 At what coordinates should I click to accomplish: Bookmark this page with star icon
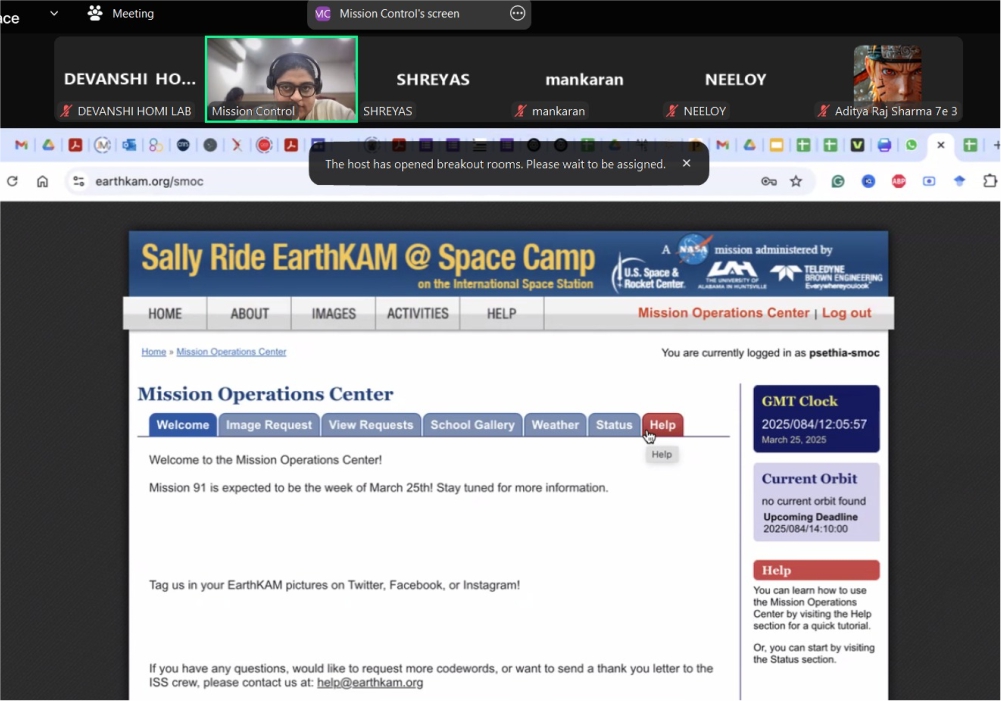click(x=796, y=181)
